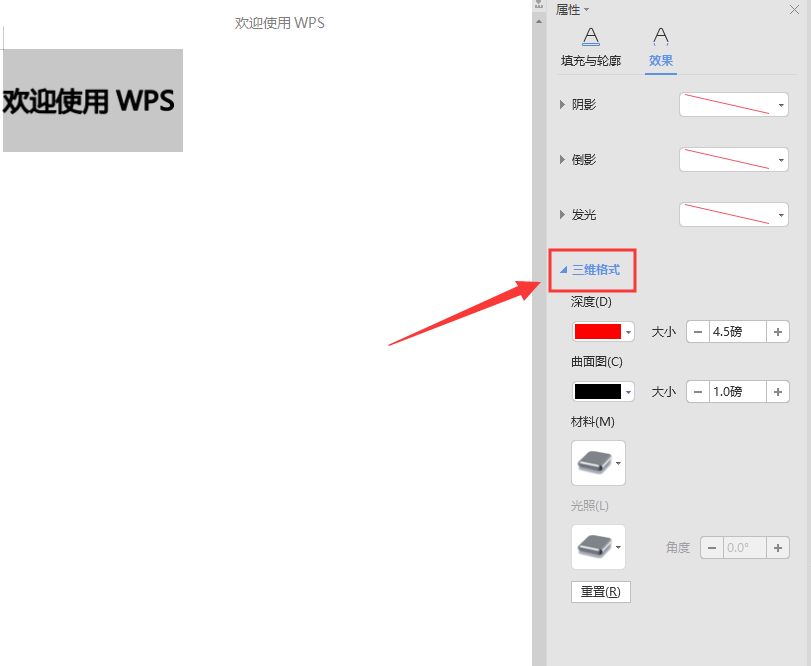Increase the 曲面图 size value

point(777,392)
